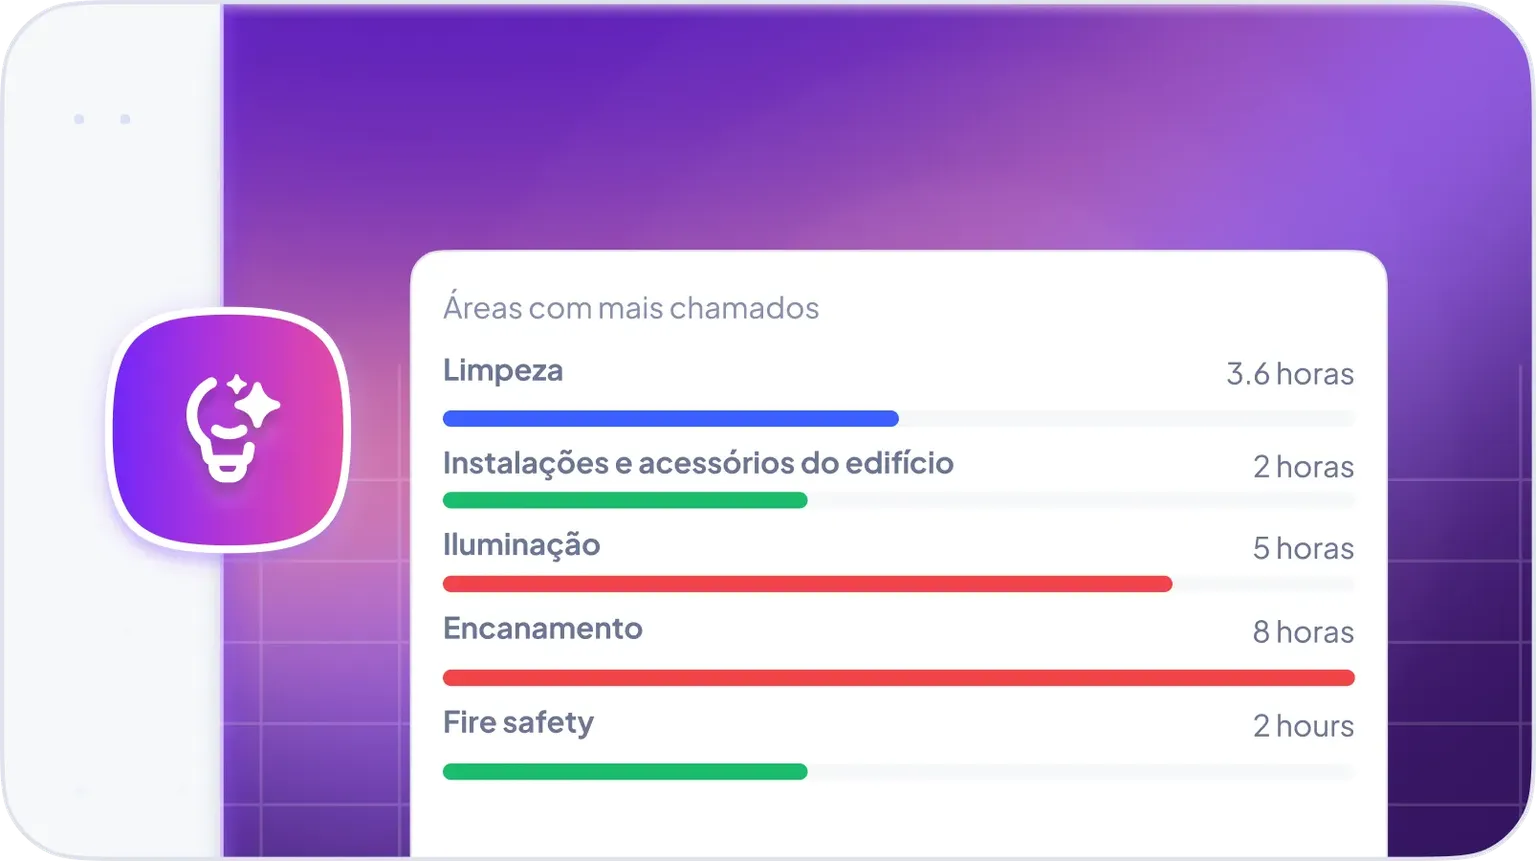Click the "5 horas" value

(x=1303, y=549)
